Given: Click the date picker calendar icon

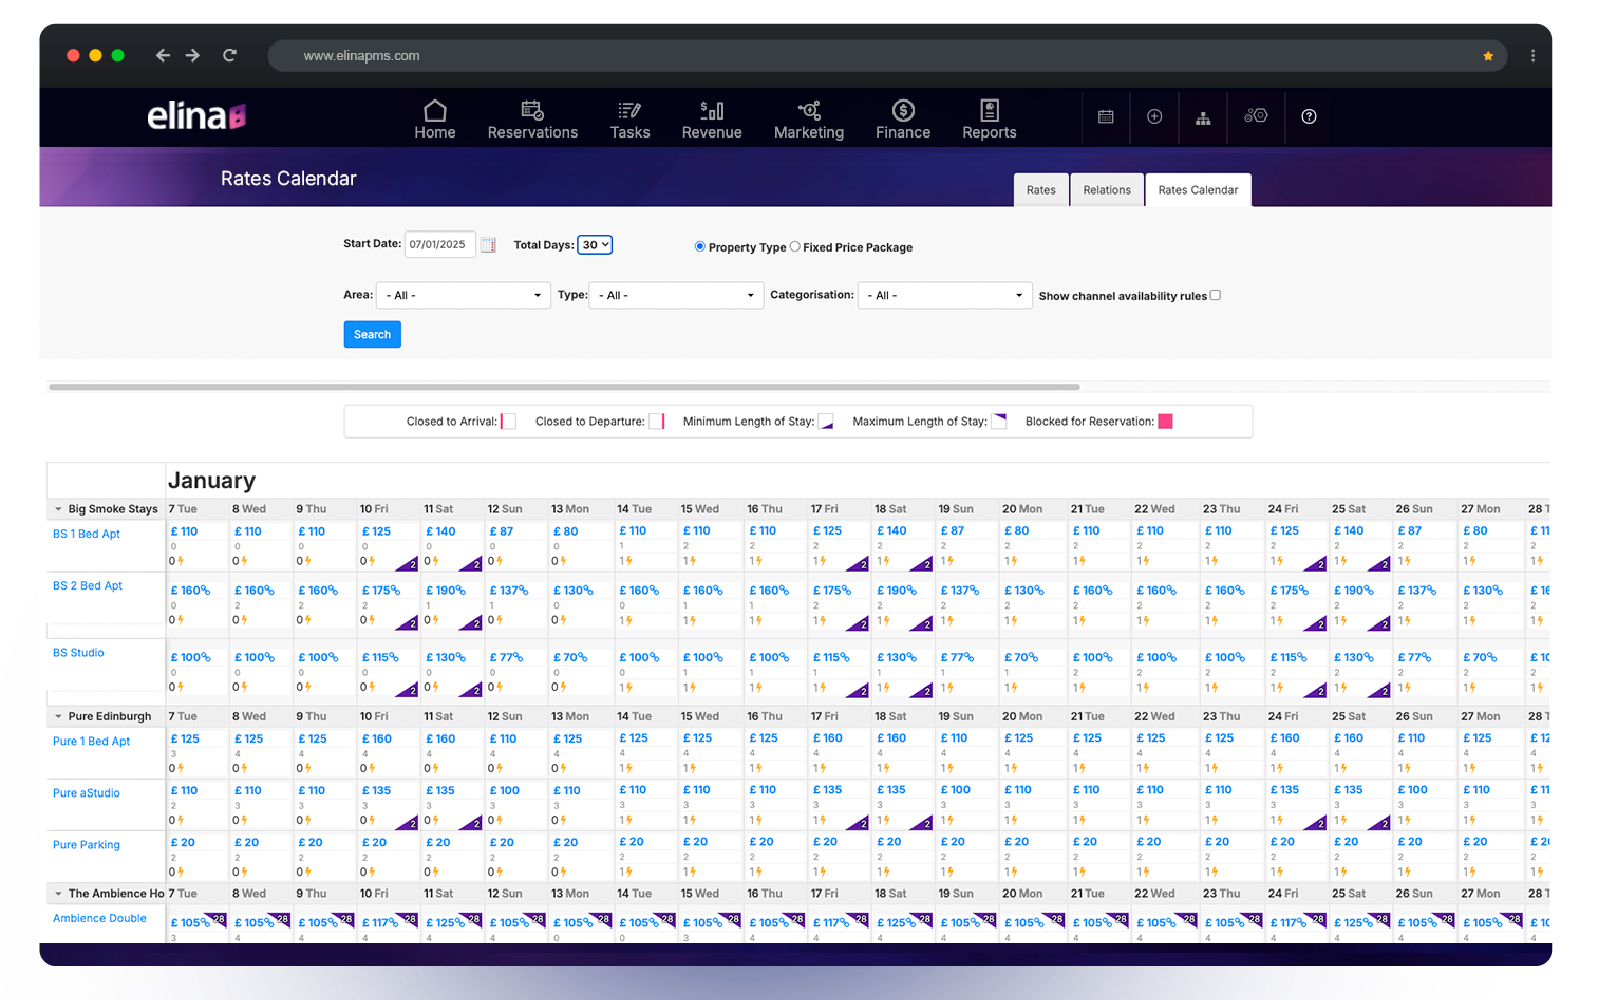Looking at the screenshot, I should 488,245.
